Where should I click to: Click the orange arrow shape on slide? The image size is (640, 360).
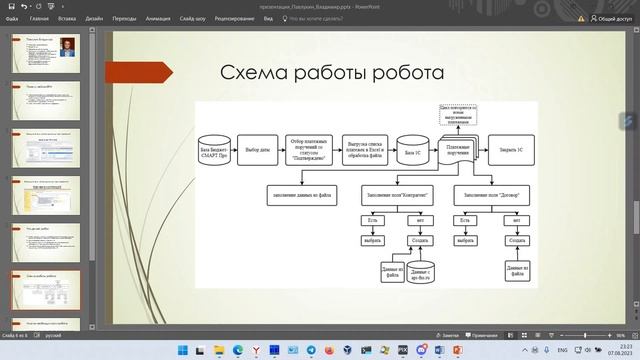(139, 73)
